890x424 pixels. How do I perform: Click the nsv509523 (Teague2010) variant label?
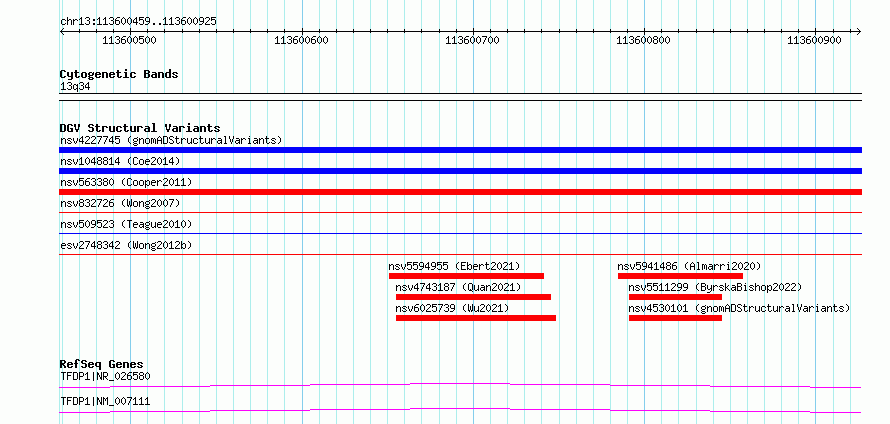tap(126, 224)
